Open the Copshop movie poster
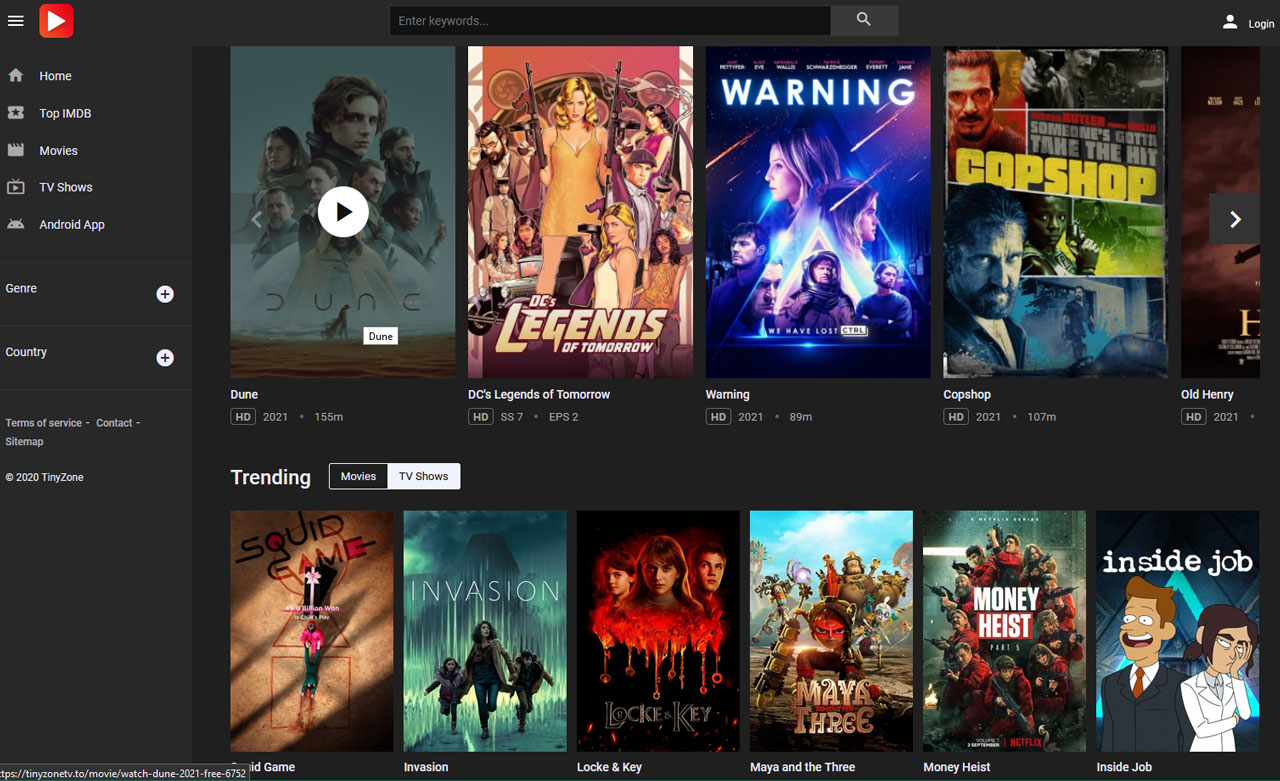This screenshot has width=1280, height=781. (x=1056, y=212)
